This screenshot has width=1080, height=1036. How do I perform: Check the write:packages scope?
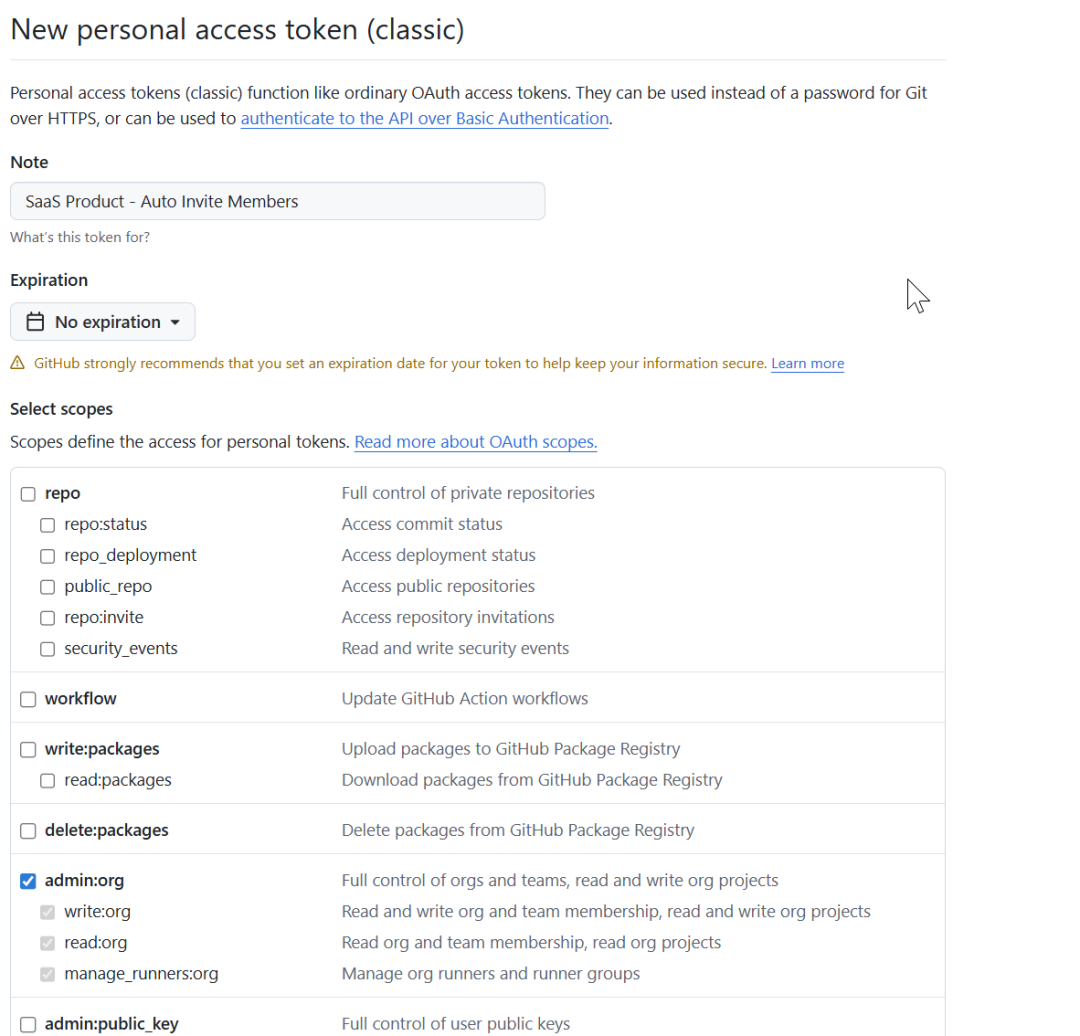(x=27, y=748)
